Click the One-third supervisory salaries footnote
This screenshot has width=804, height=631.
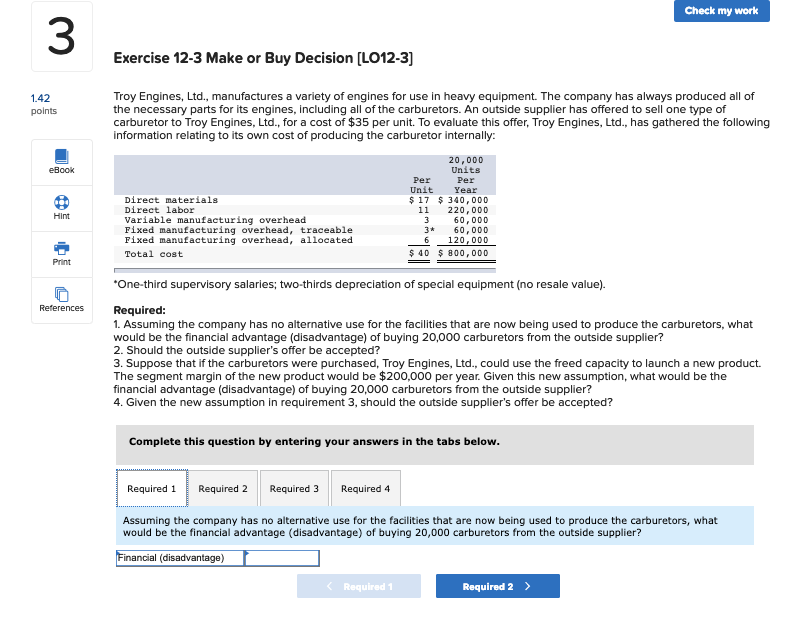pos(359,284)
